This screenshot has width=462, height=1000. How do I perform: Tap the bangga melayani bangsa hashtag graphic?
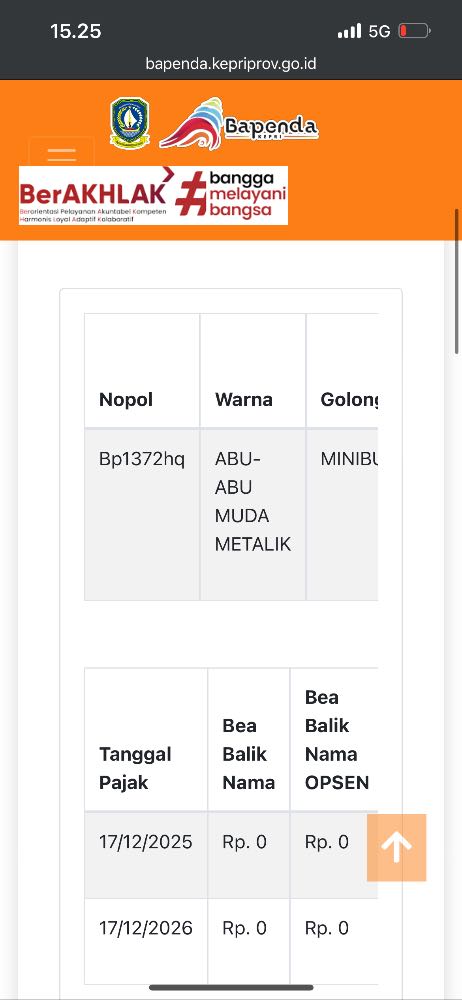click(231, 194)
